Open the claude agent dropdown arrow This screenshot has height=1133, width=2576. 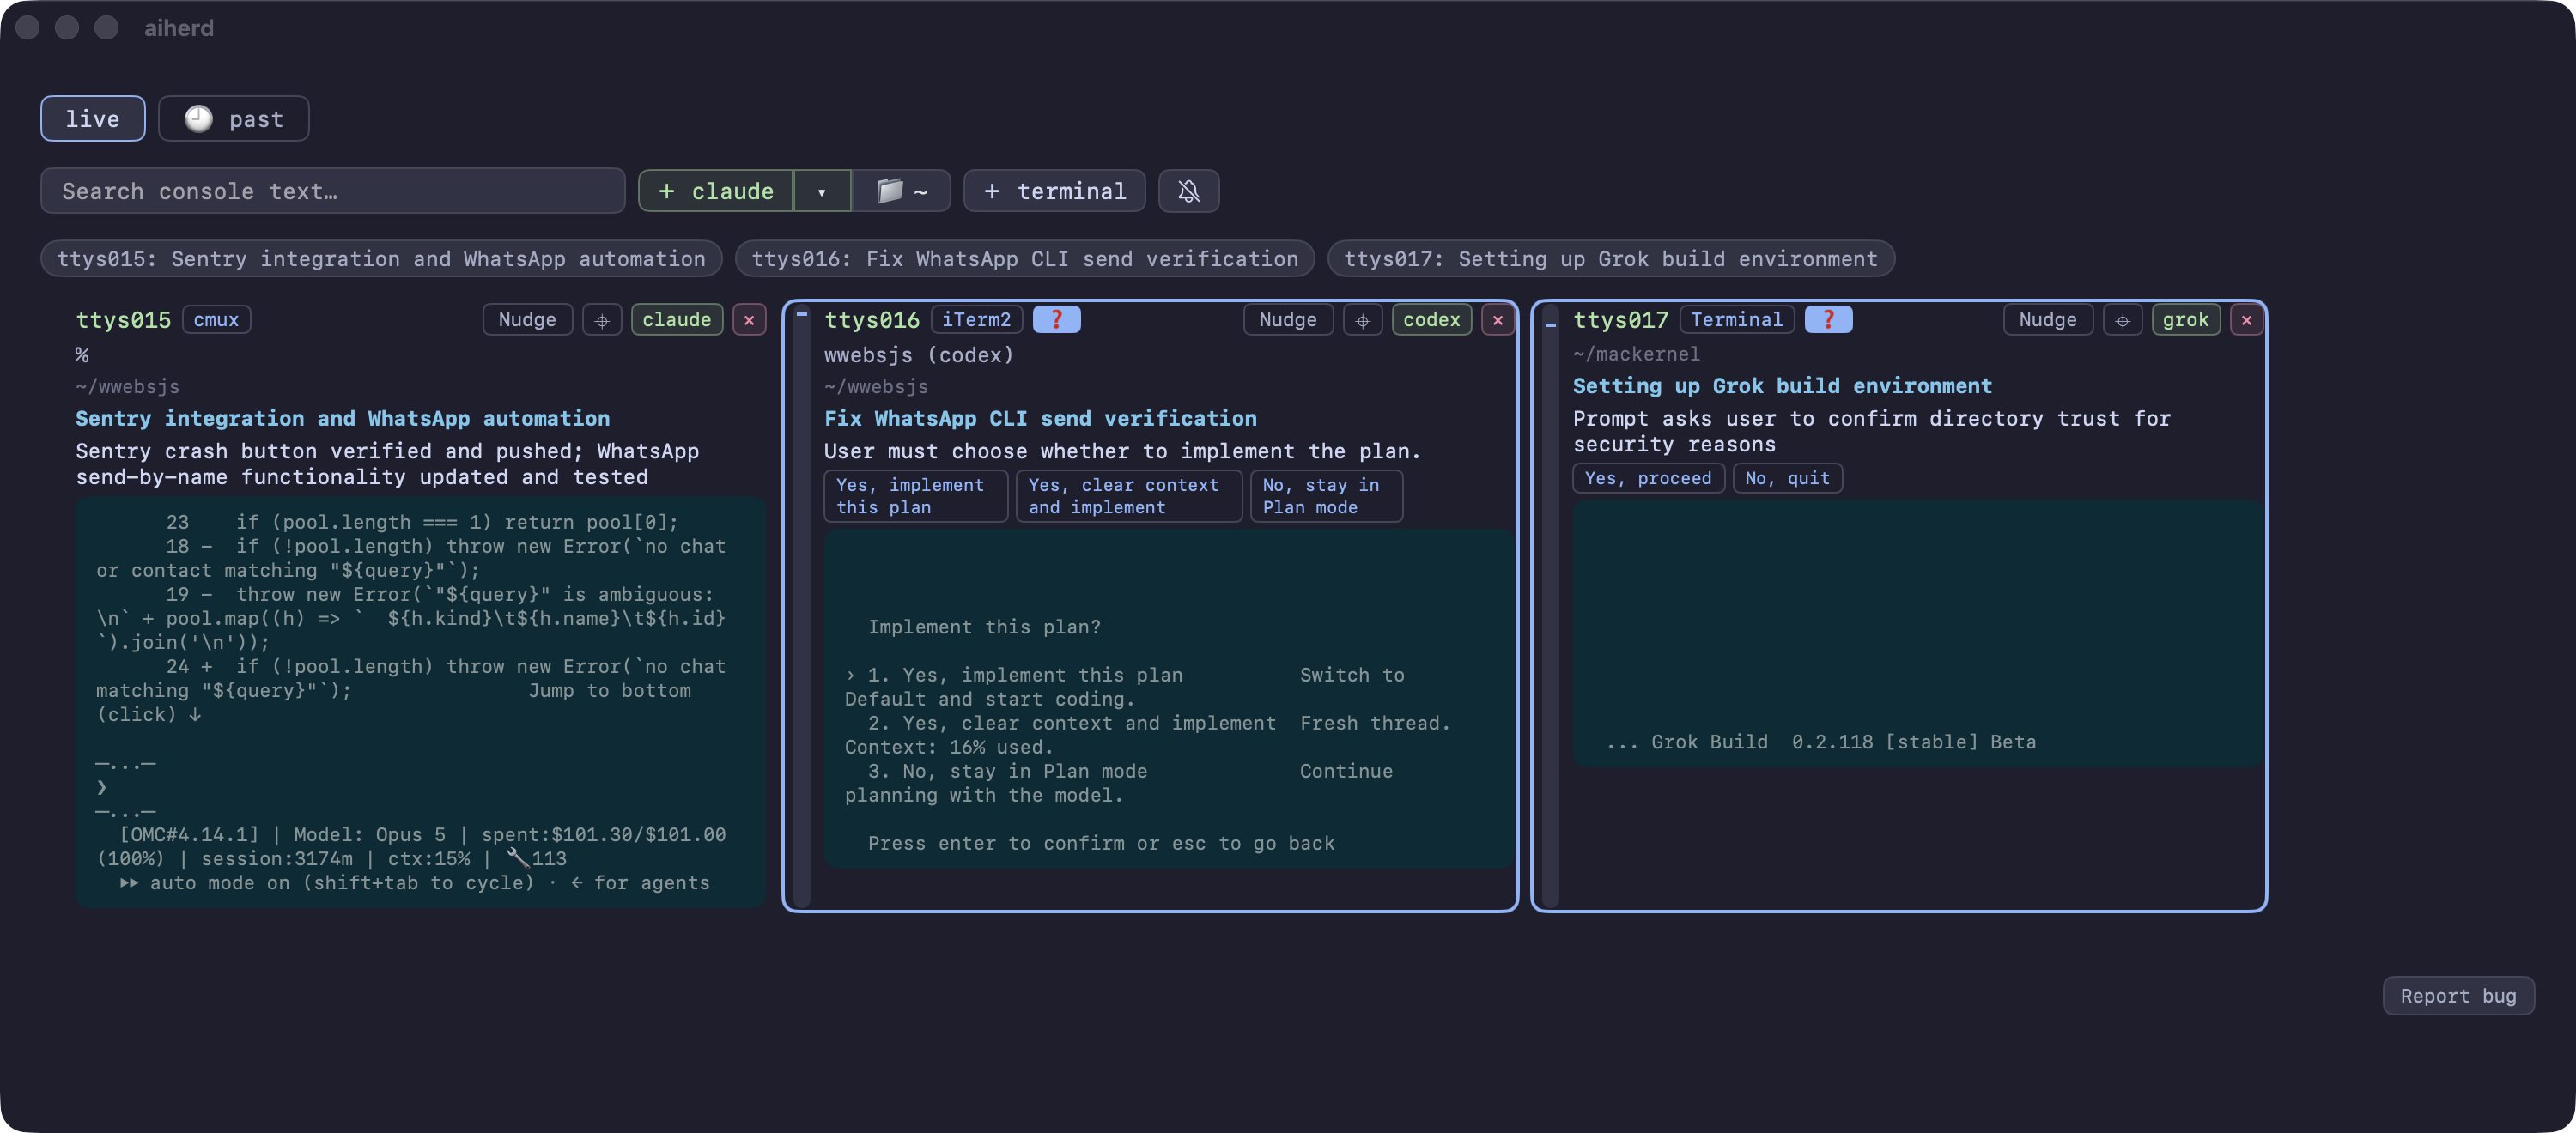click(822, 191)
